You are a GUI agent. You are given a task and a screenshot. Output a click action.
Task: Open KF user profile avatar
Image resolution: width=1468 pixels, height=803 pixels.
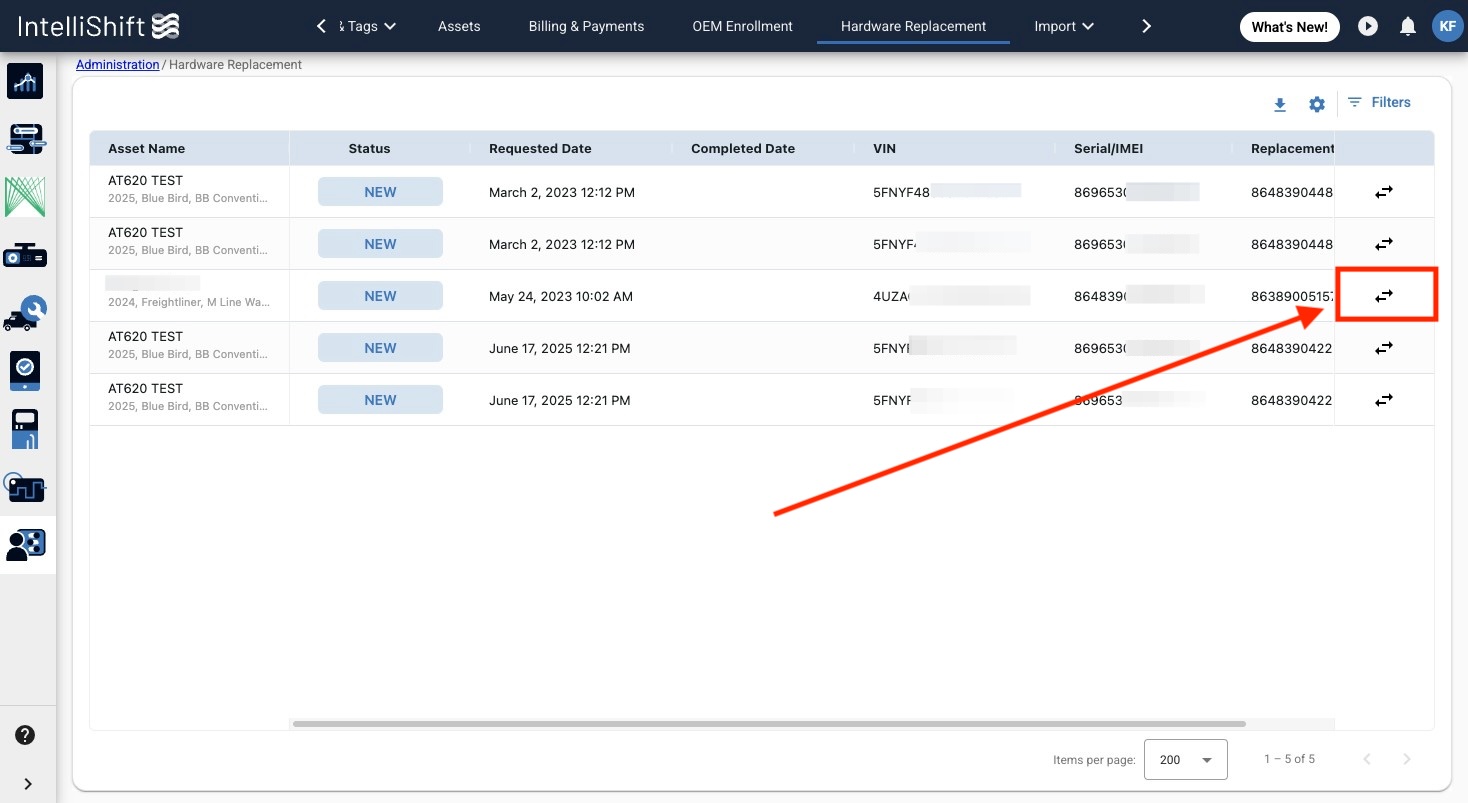point(1447,27)
